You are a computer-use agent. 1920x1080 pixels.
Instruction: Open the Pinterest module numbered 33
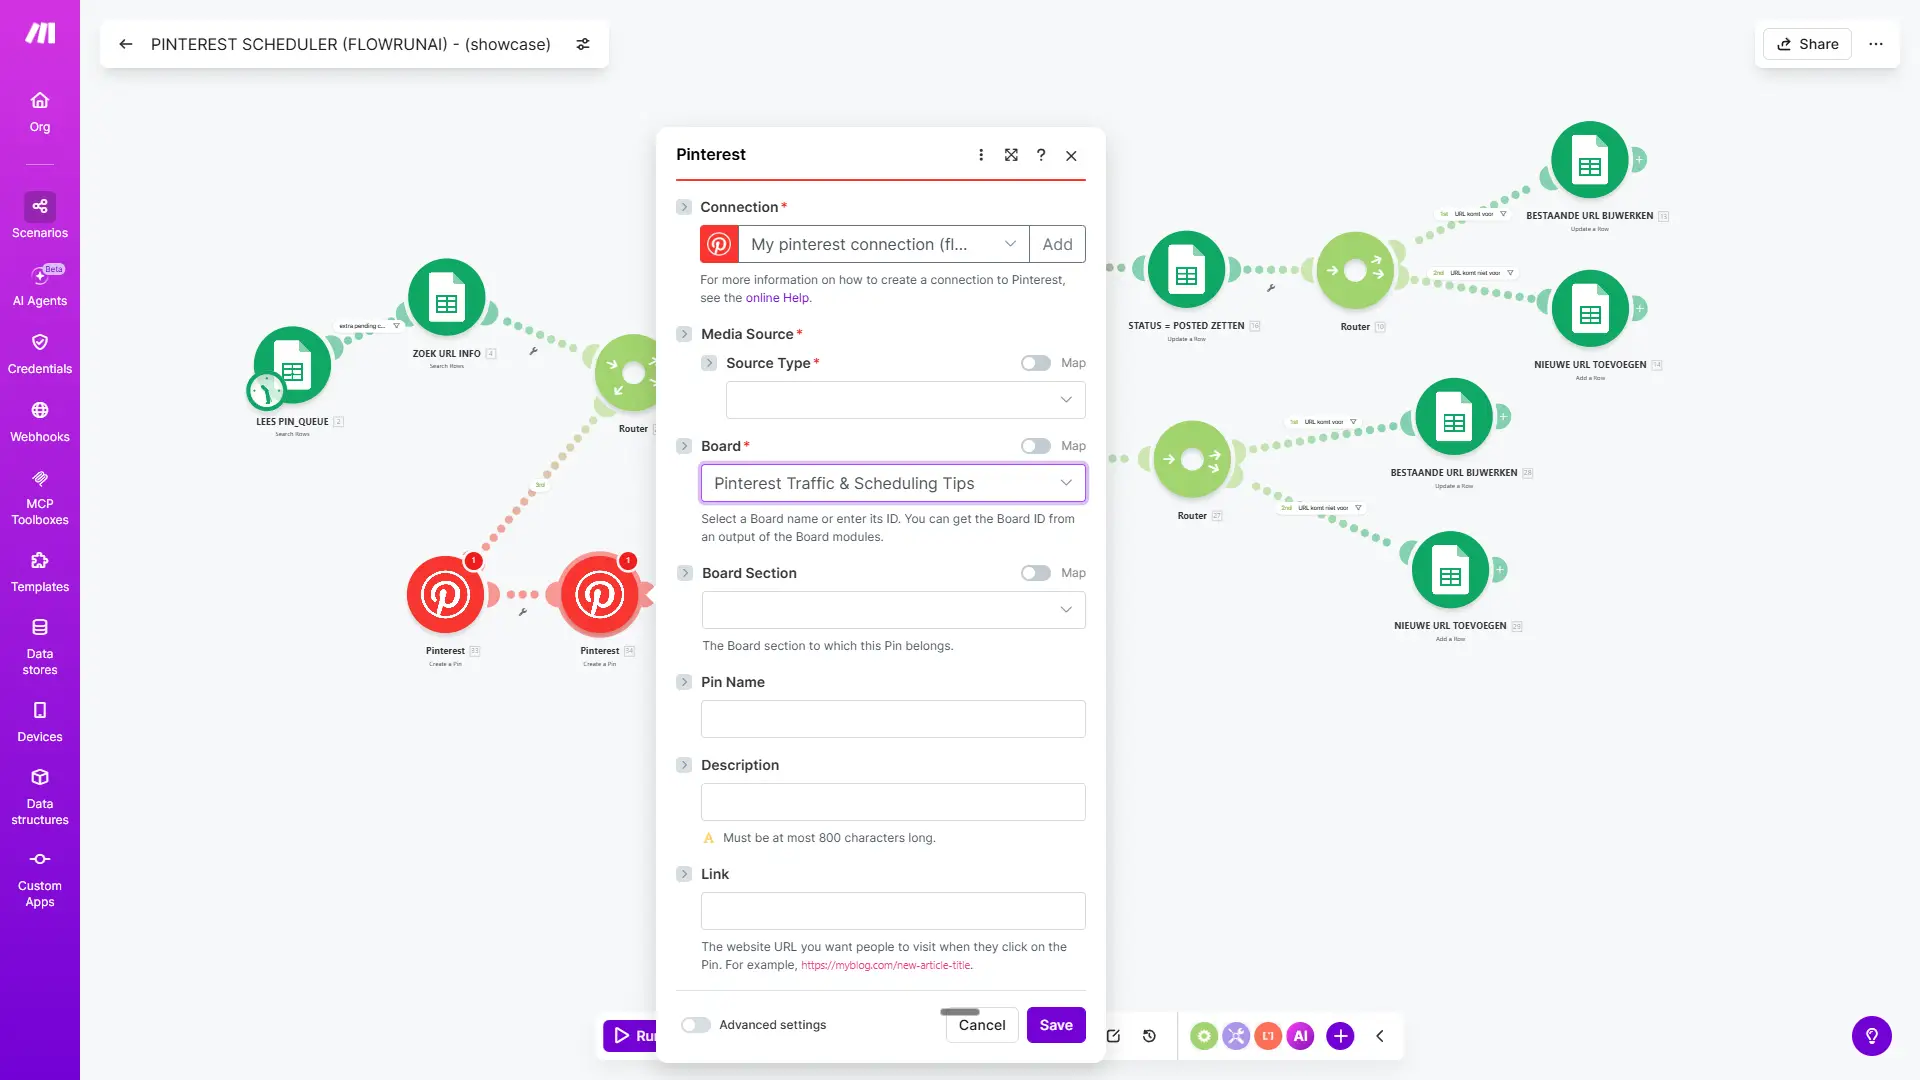(x=445, y=595)
